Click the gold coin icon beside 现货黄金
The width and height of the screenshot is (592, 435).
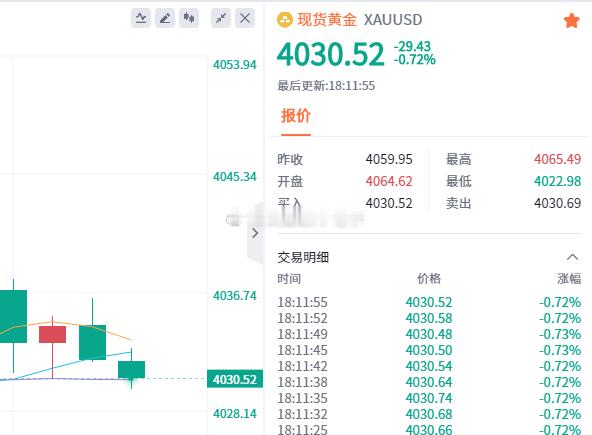[x=285, y=20]
